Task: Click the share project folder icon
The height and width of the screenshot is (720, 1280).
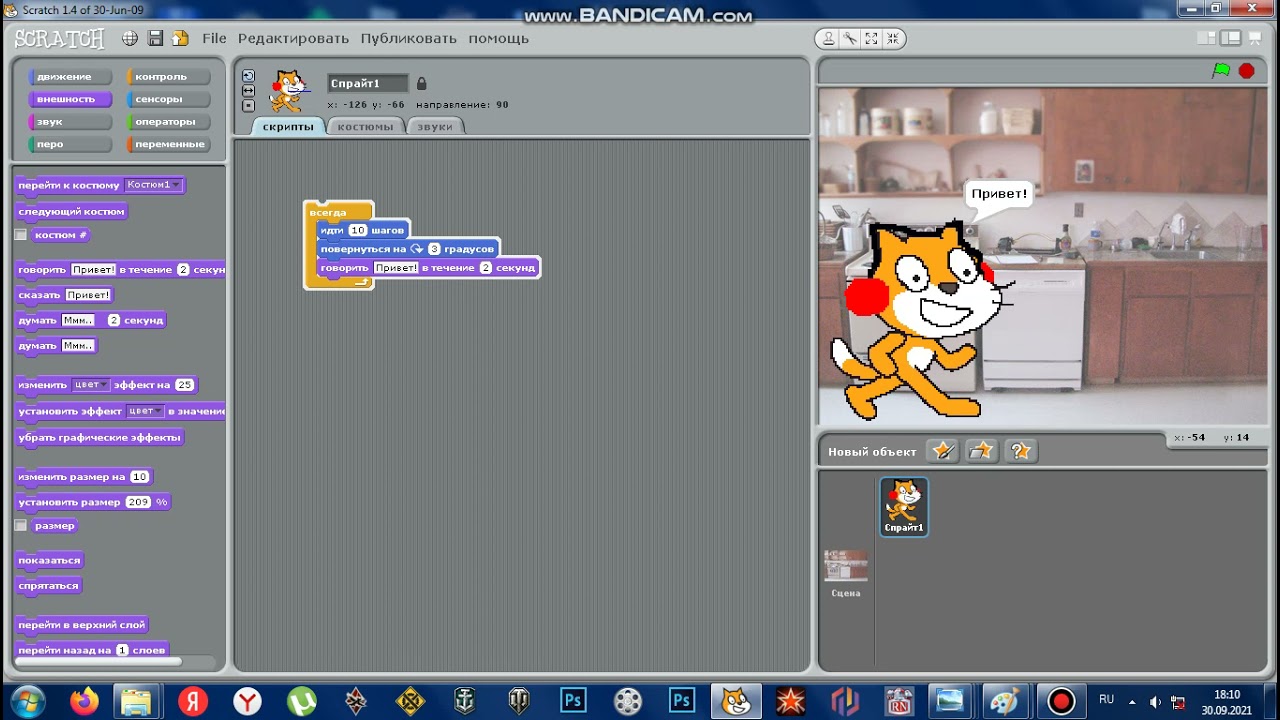Action: 180,38
